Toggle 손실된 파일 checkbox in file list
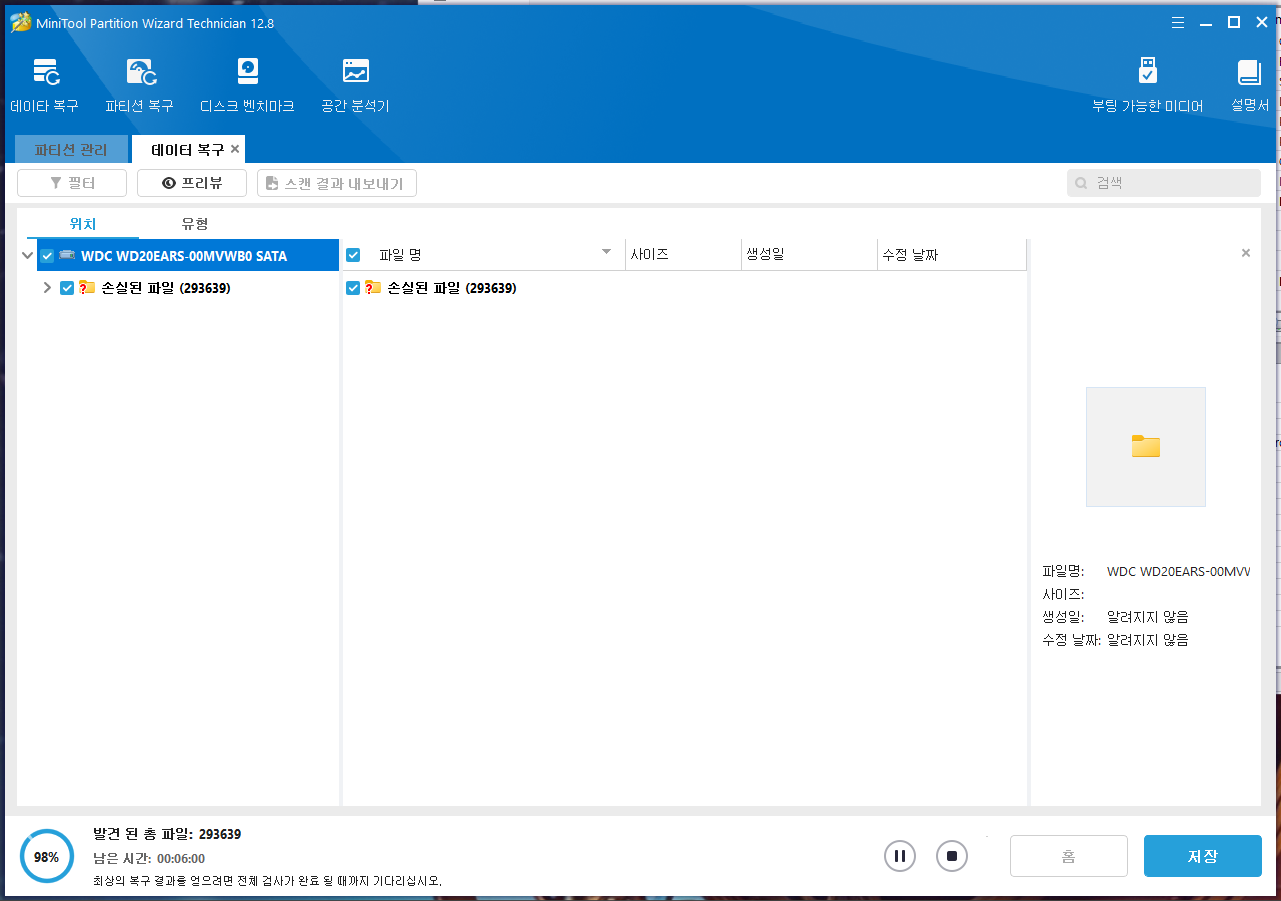The width and height of the screenshot is (1281, 901). pos(353,288)
